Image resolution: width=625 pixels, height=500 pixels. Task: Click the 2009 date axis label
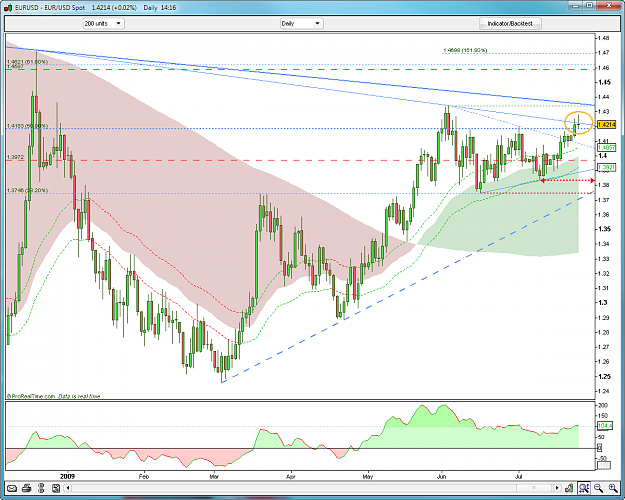[67, 476]
